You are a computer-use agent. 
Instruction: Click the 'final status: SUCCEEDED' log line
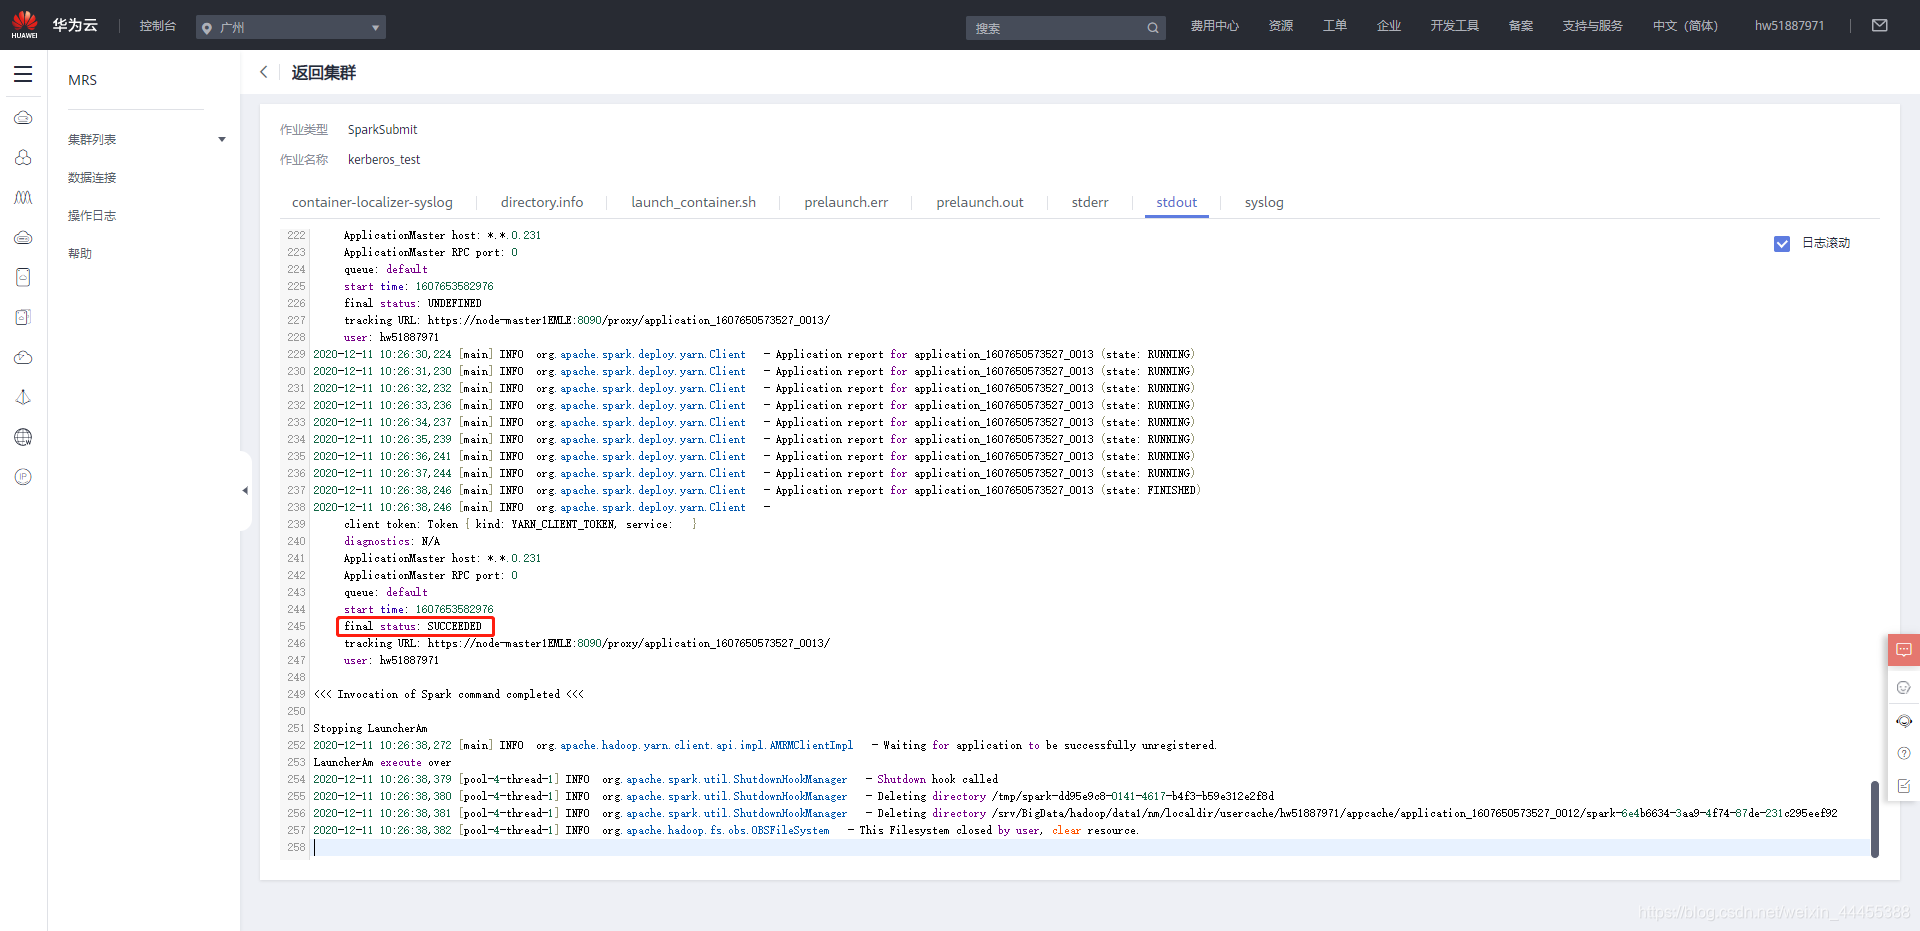click(x=413, y=627)
